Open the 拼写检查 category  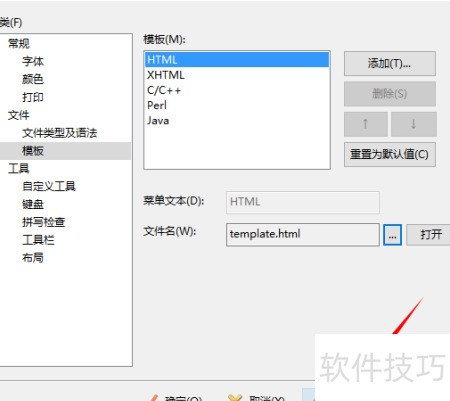(x=44, y=222)
